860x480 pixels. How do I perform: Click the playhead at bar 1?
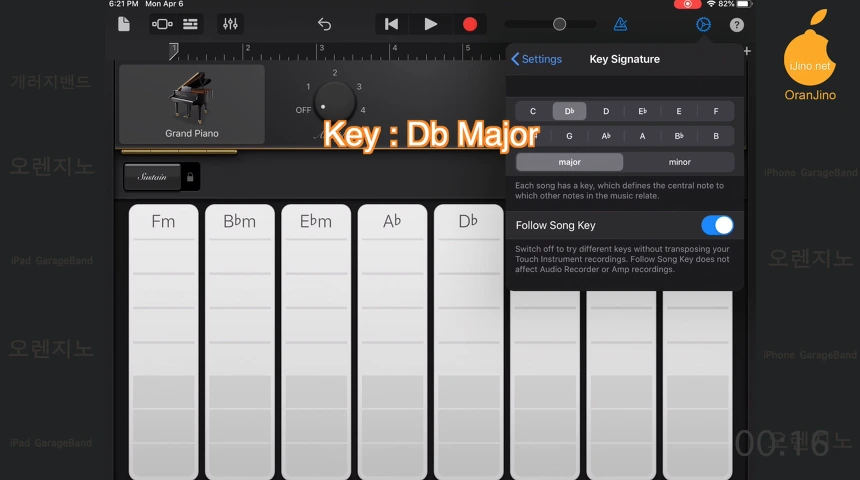173,50
